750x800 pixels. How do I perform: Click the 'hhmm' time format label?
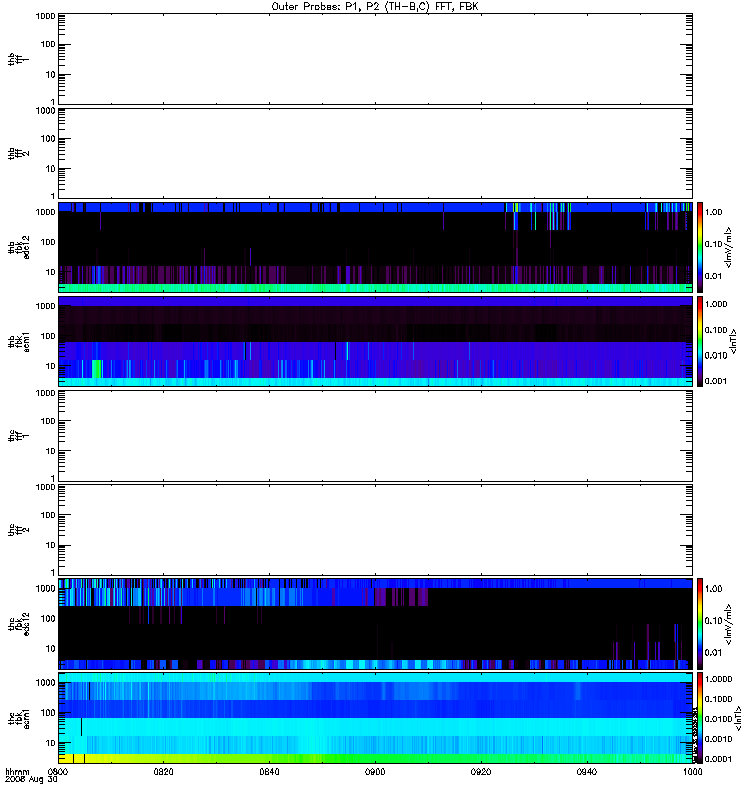tap(17, 772)
